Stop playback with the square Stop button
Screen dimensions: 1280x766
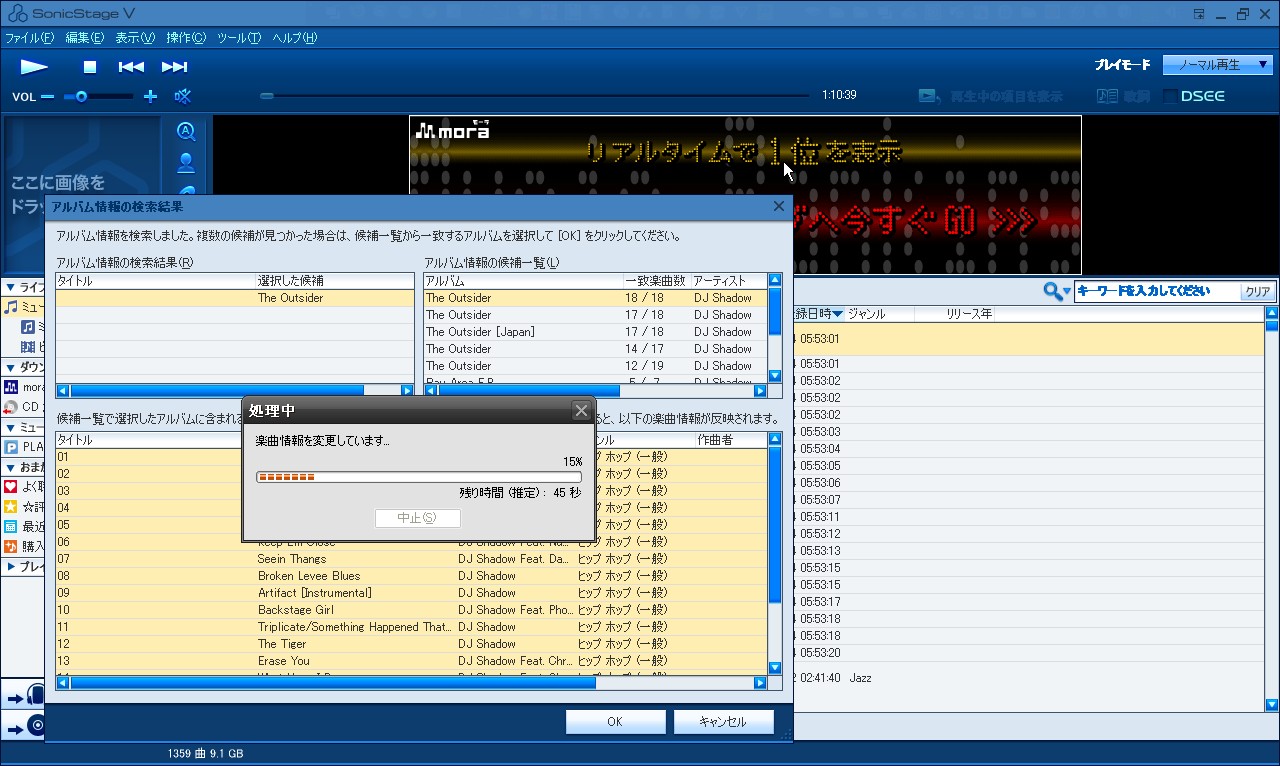coord(90,67)
